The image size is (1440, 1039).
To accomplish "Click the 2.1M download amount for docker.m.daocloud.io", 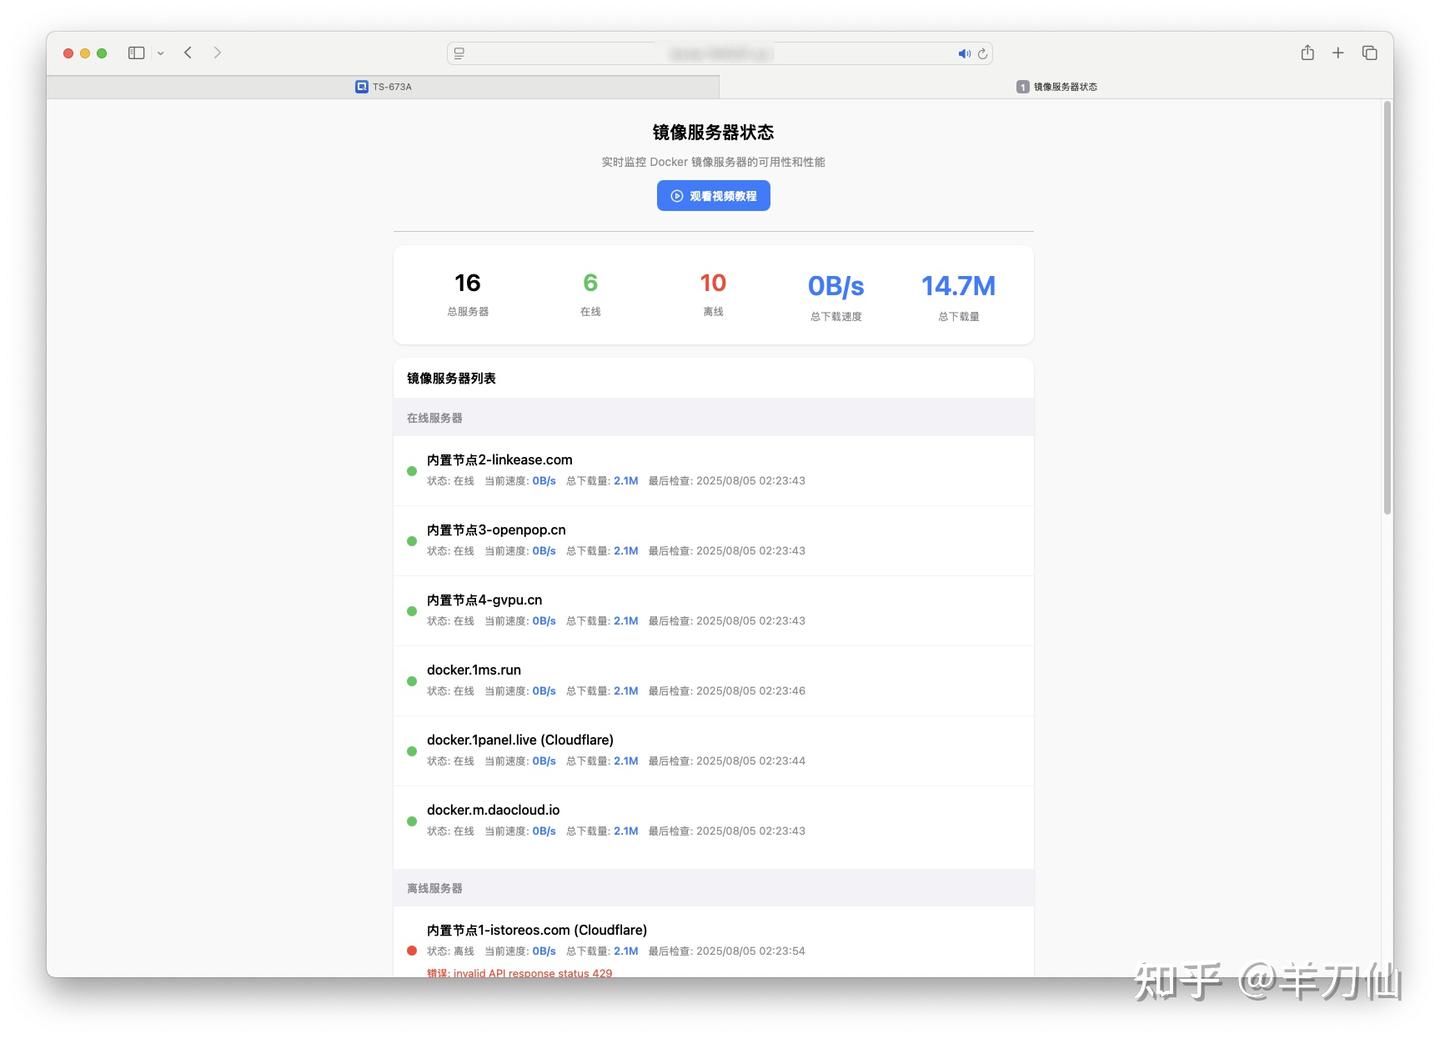I will point(626,830).
